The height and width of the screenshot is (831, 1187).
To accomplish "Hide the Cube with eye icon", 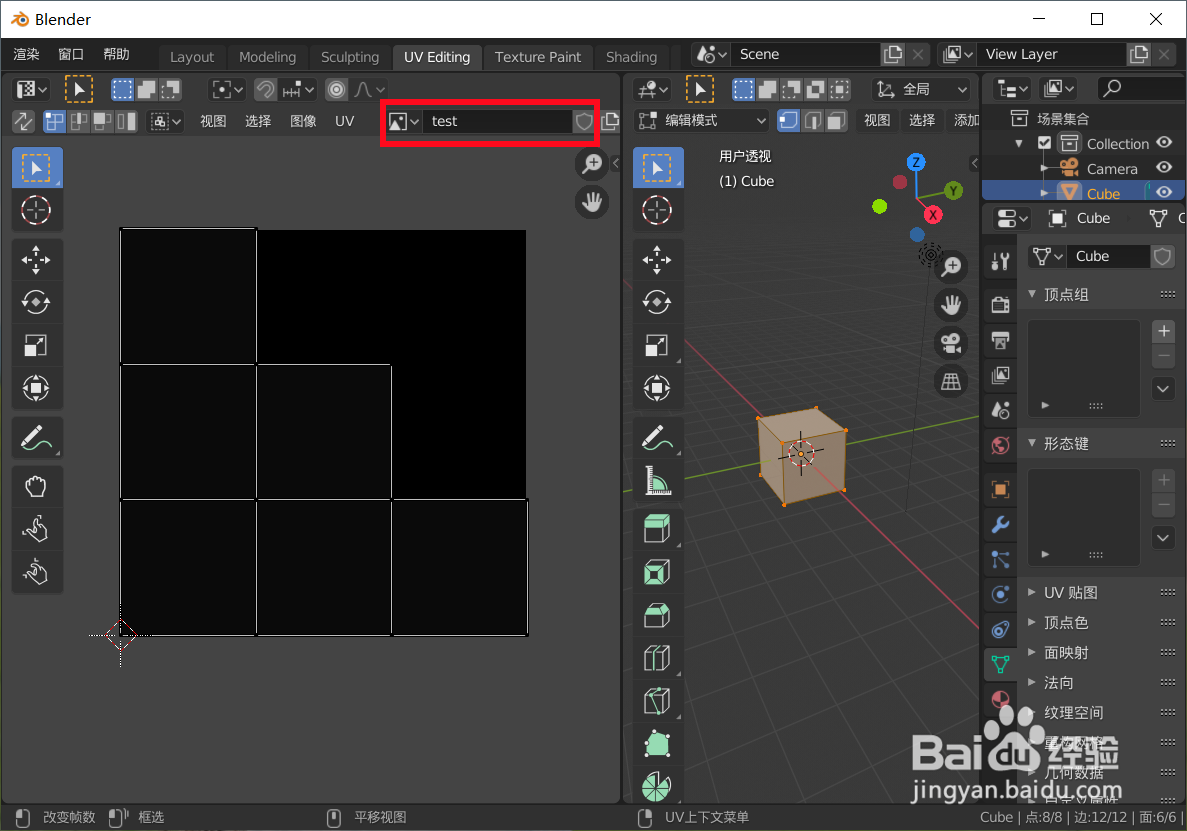I will (1164, 193).
